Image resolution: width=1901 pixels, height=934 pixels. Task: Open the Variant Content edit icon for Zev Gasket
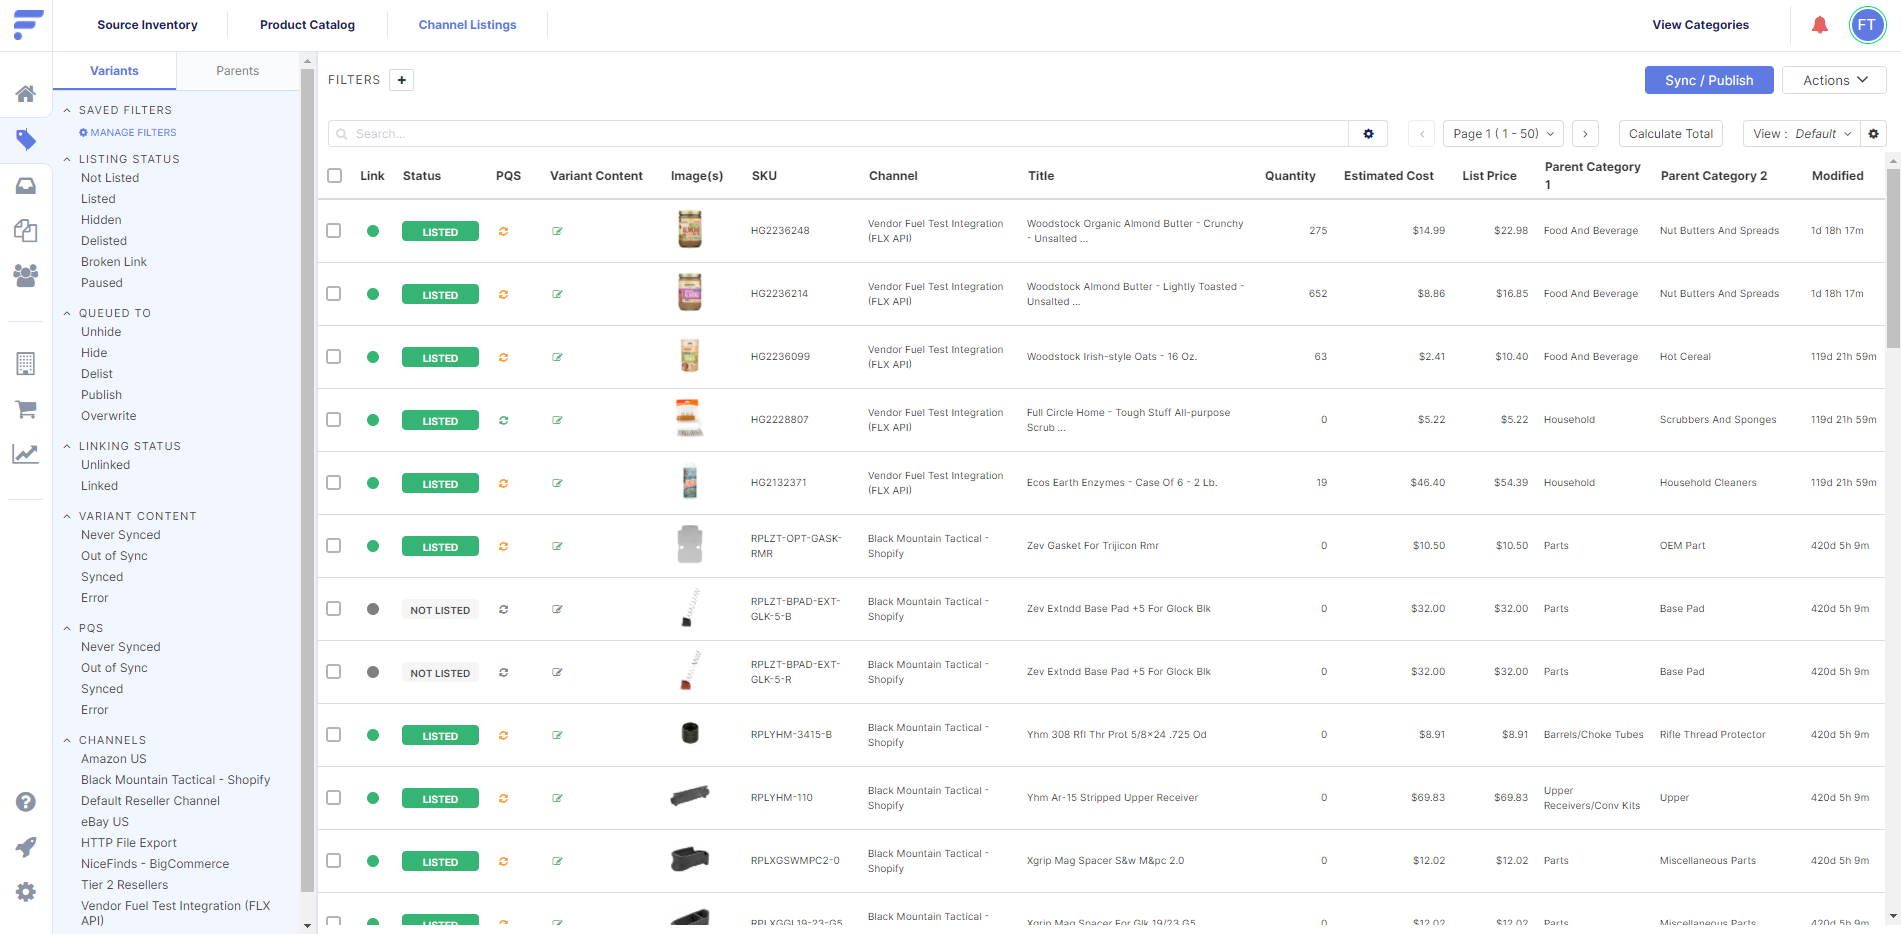(557, 546)
